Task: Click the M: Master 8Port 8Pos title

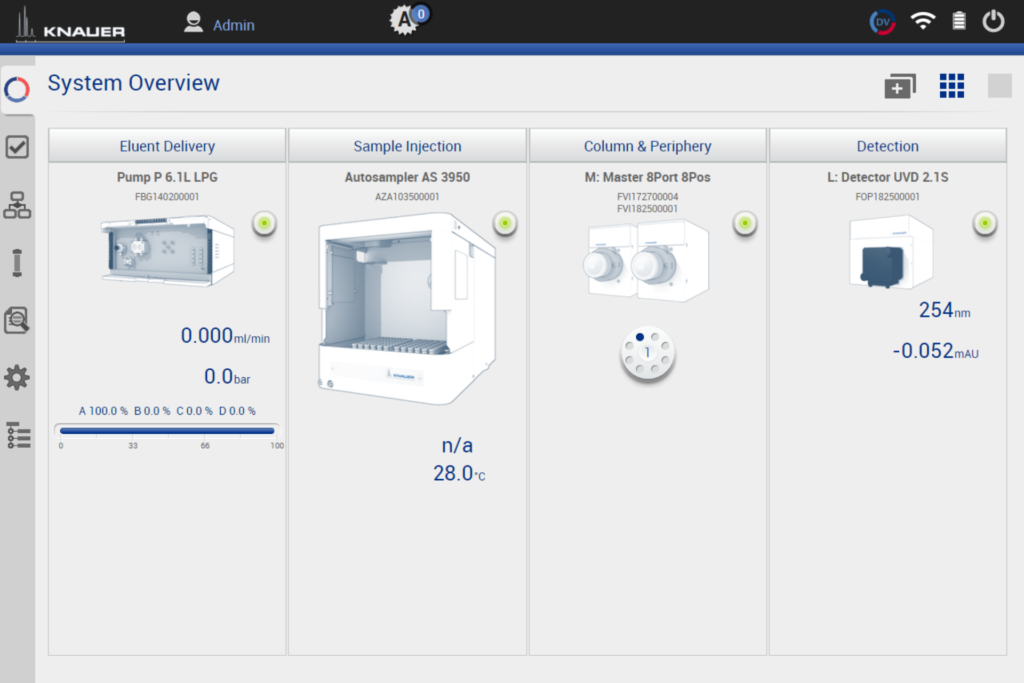Action: (647, 177)
